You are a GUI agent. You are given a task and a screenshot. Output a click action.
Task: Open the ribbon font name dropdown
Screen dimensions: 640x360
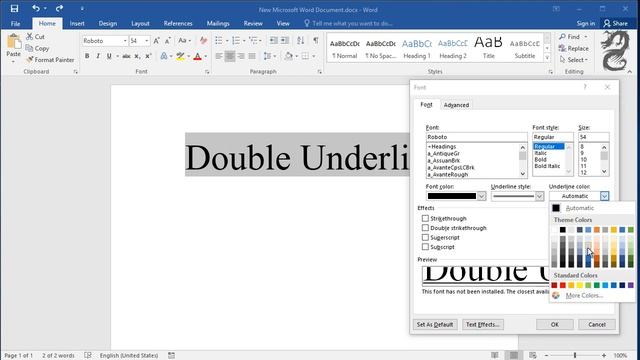125,41
